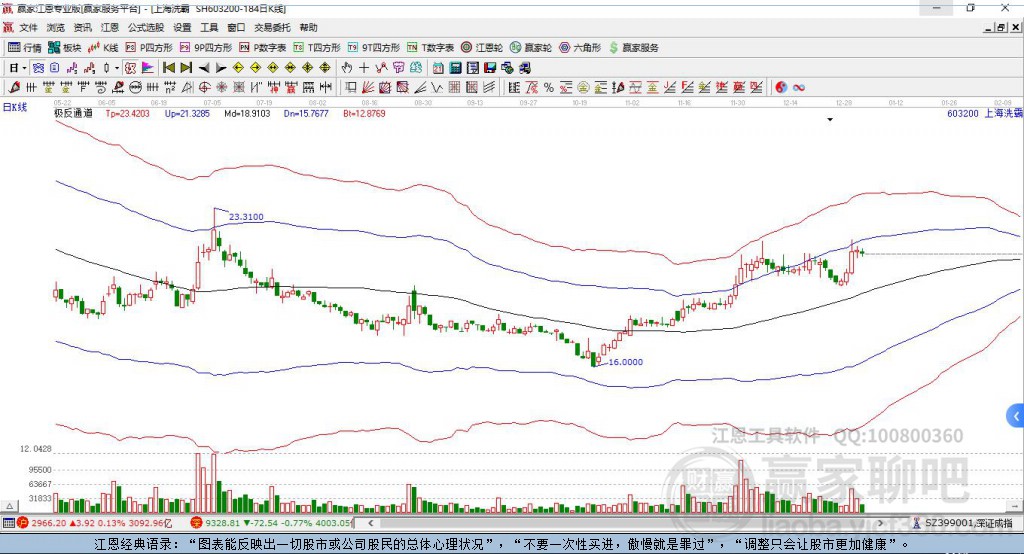Image resolution: width=1024 pixels, height=554 pixels.
Task: Open the P四方形 tool
Action: click(149, 48)
